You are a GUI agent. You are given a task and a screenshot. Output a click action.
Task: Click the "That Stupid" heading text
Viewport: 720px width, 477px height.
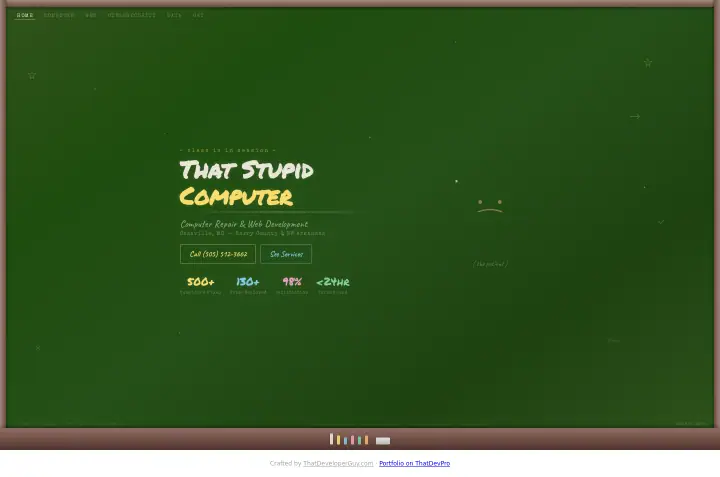point(247,170)
